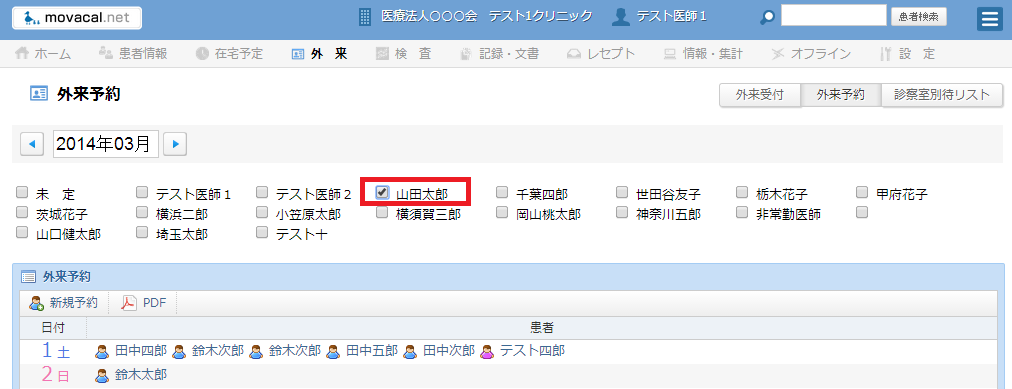The height and width of the screenshot is (389, 1012).
Task: Switch to 外来予約 tab button
Action: [840, 95]
